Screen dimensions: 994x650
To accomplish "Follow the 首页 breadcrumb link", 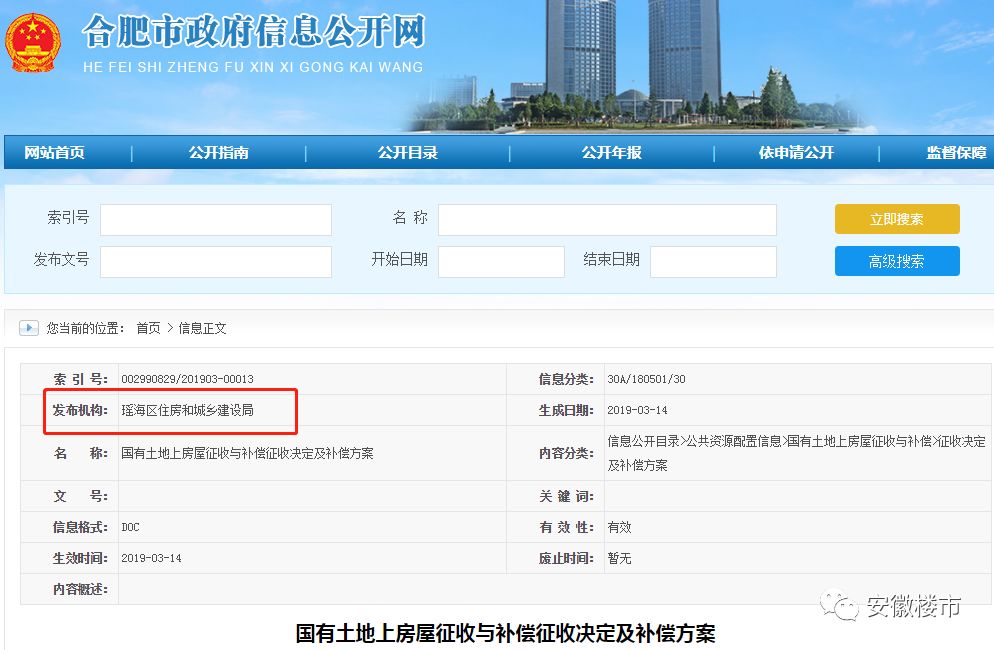I will [148, 328].
